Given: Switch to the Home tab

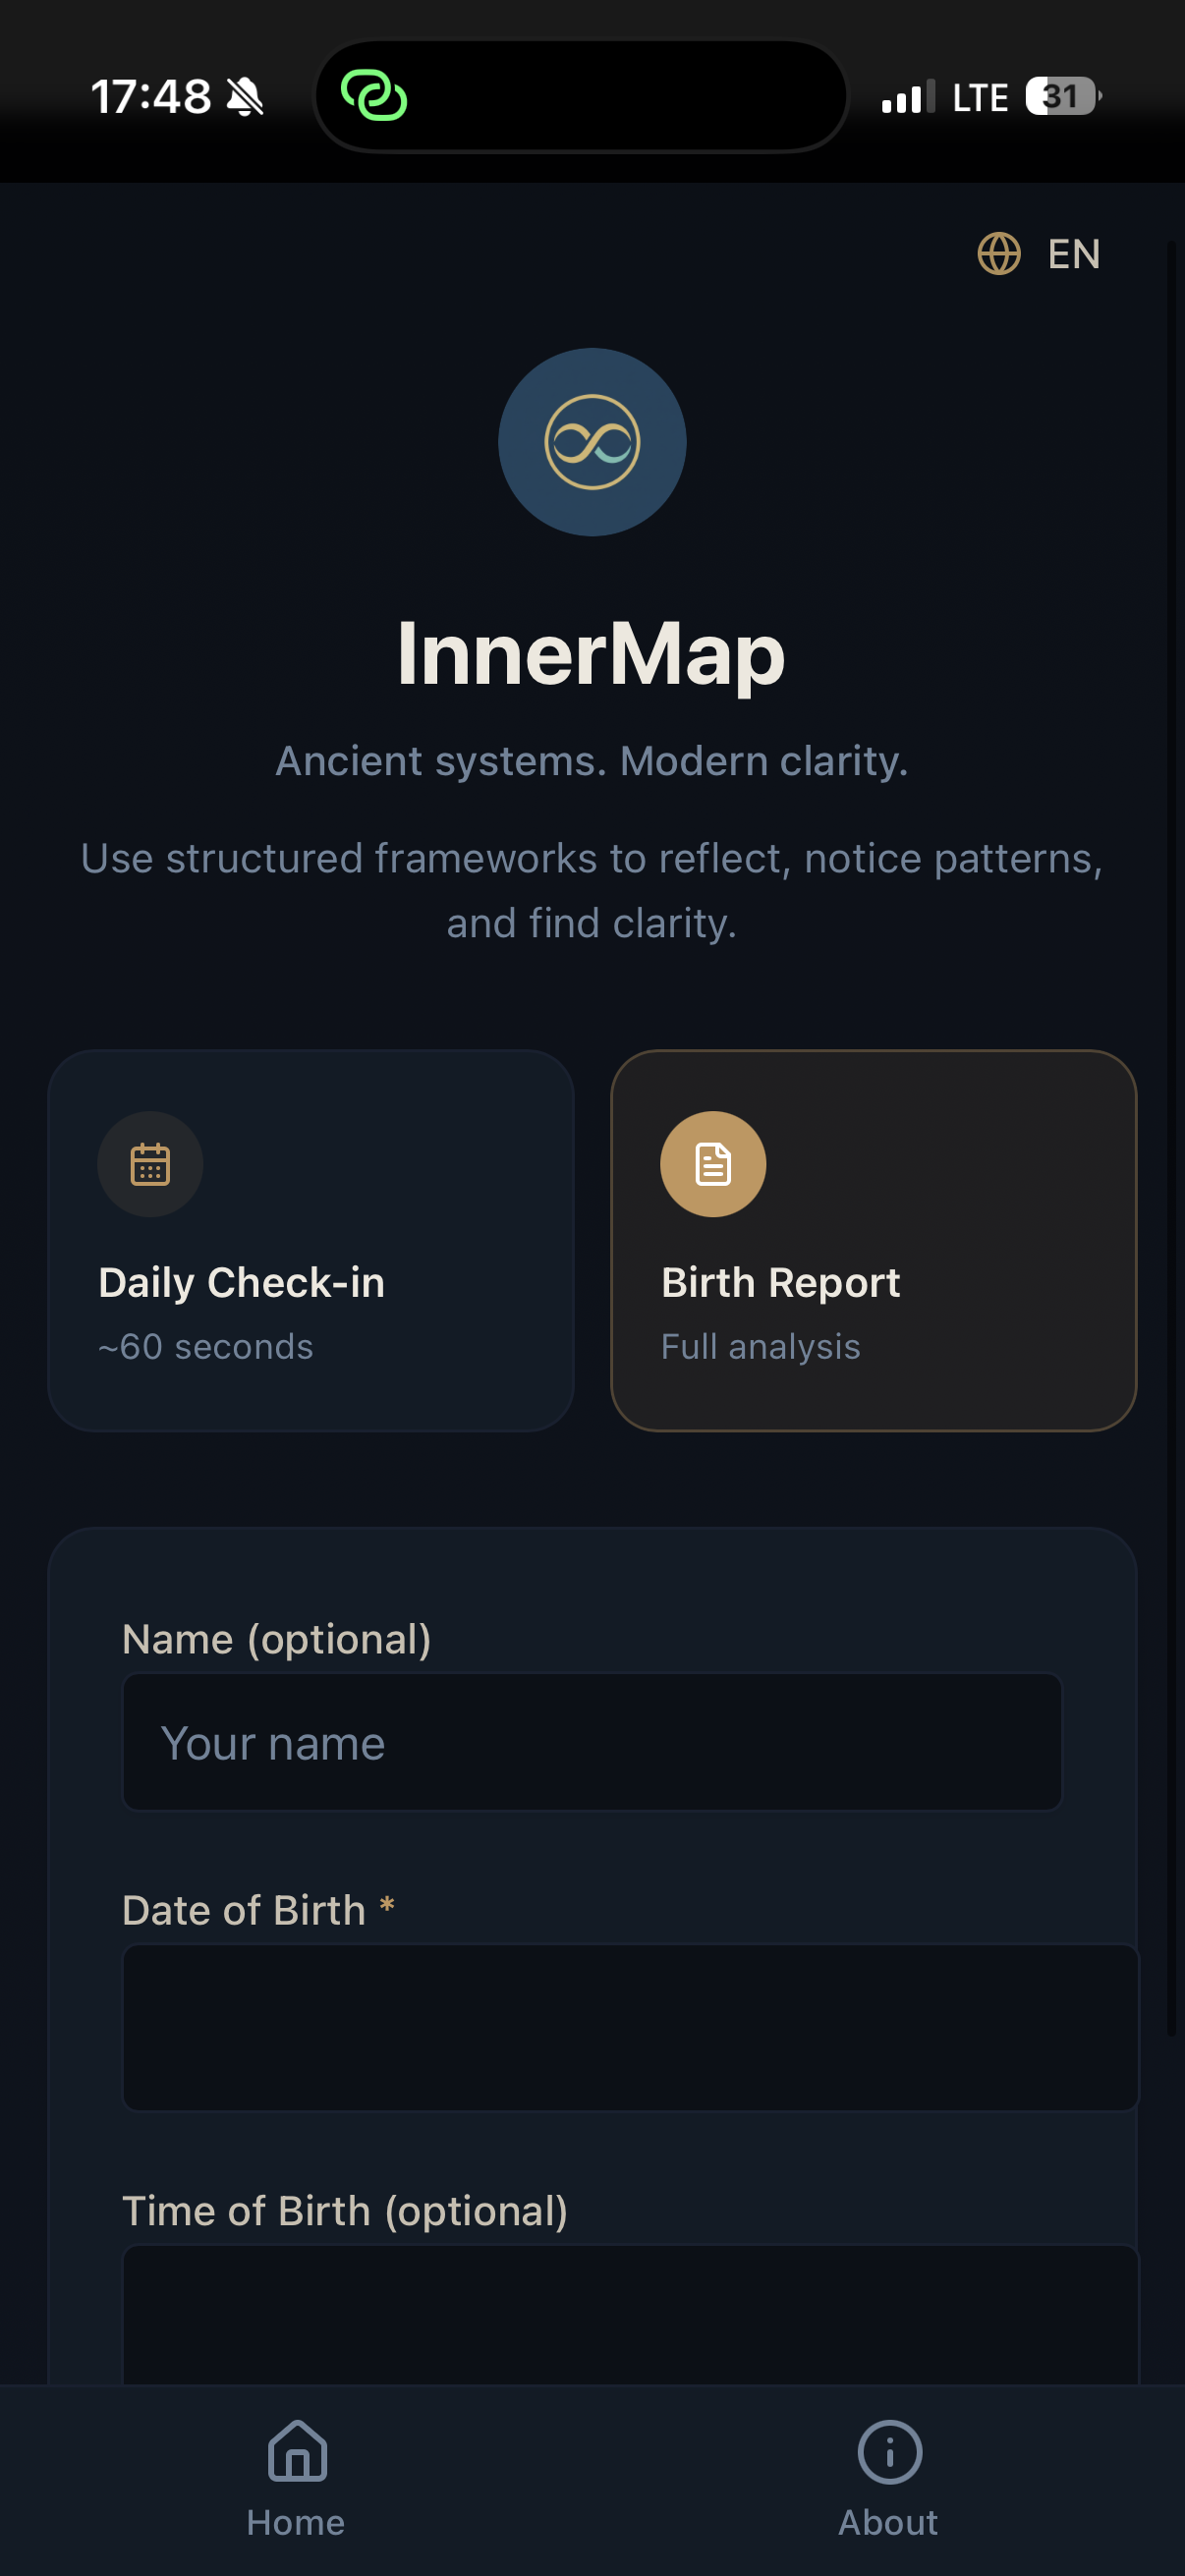Looking at the screenshot, I should [x=295, y=2480].
